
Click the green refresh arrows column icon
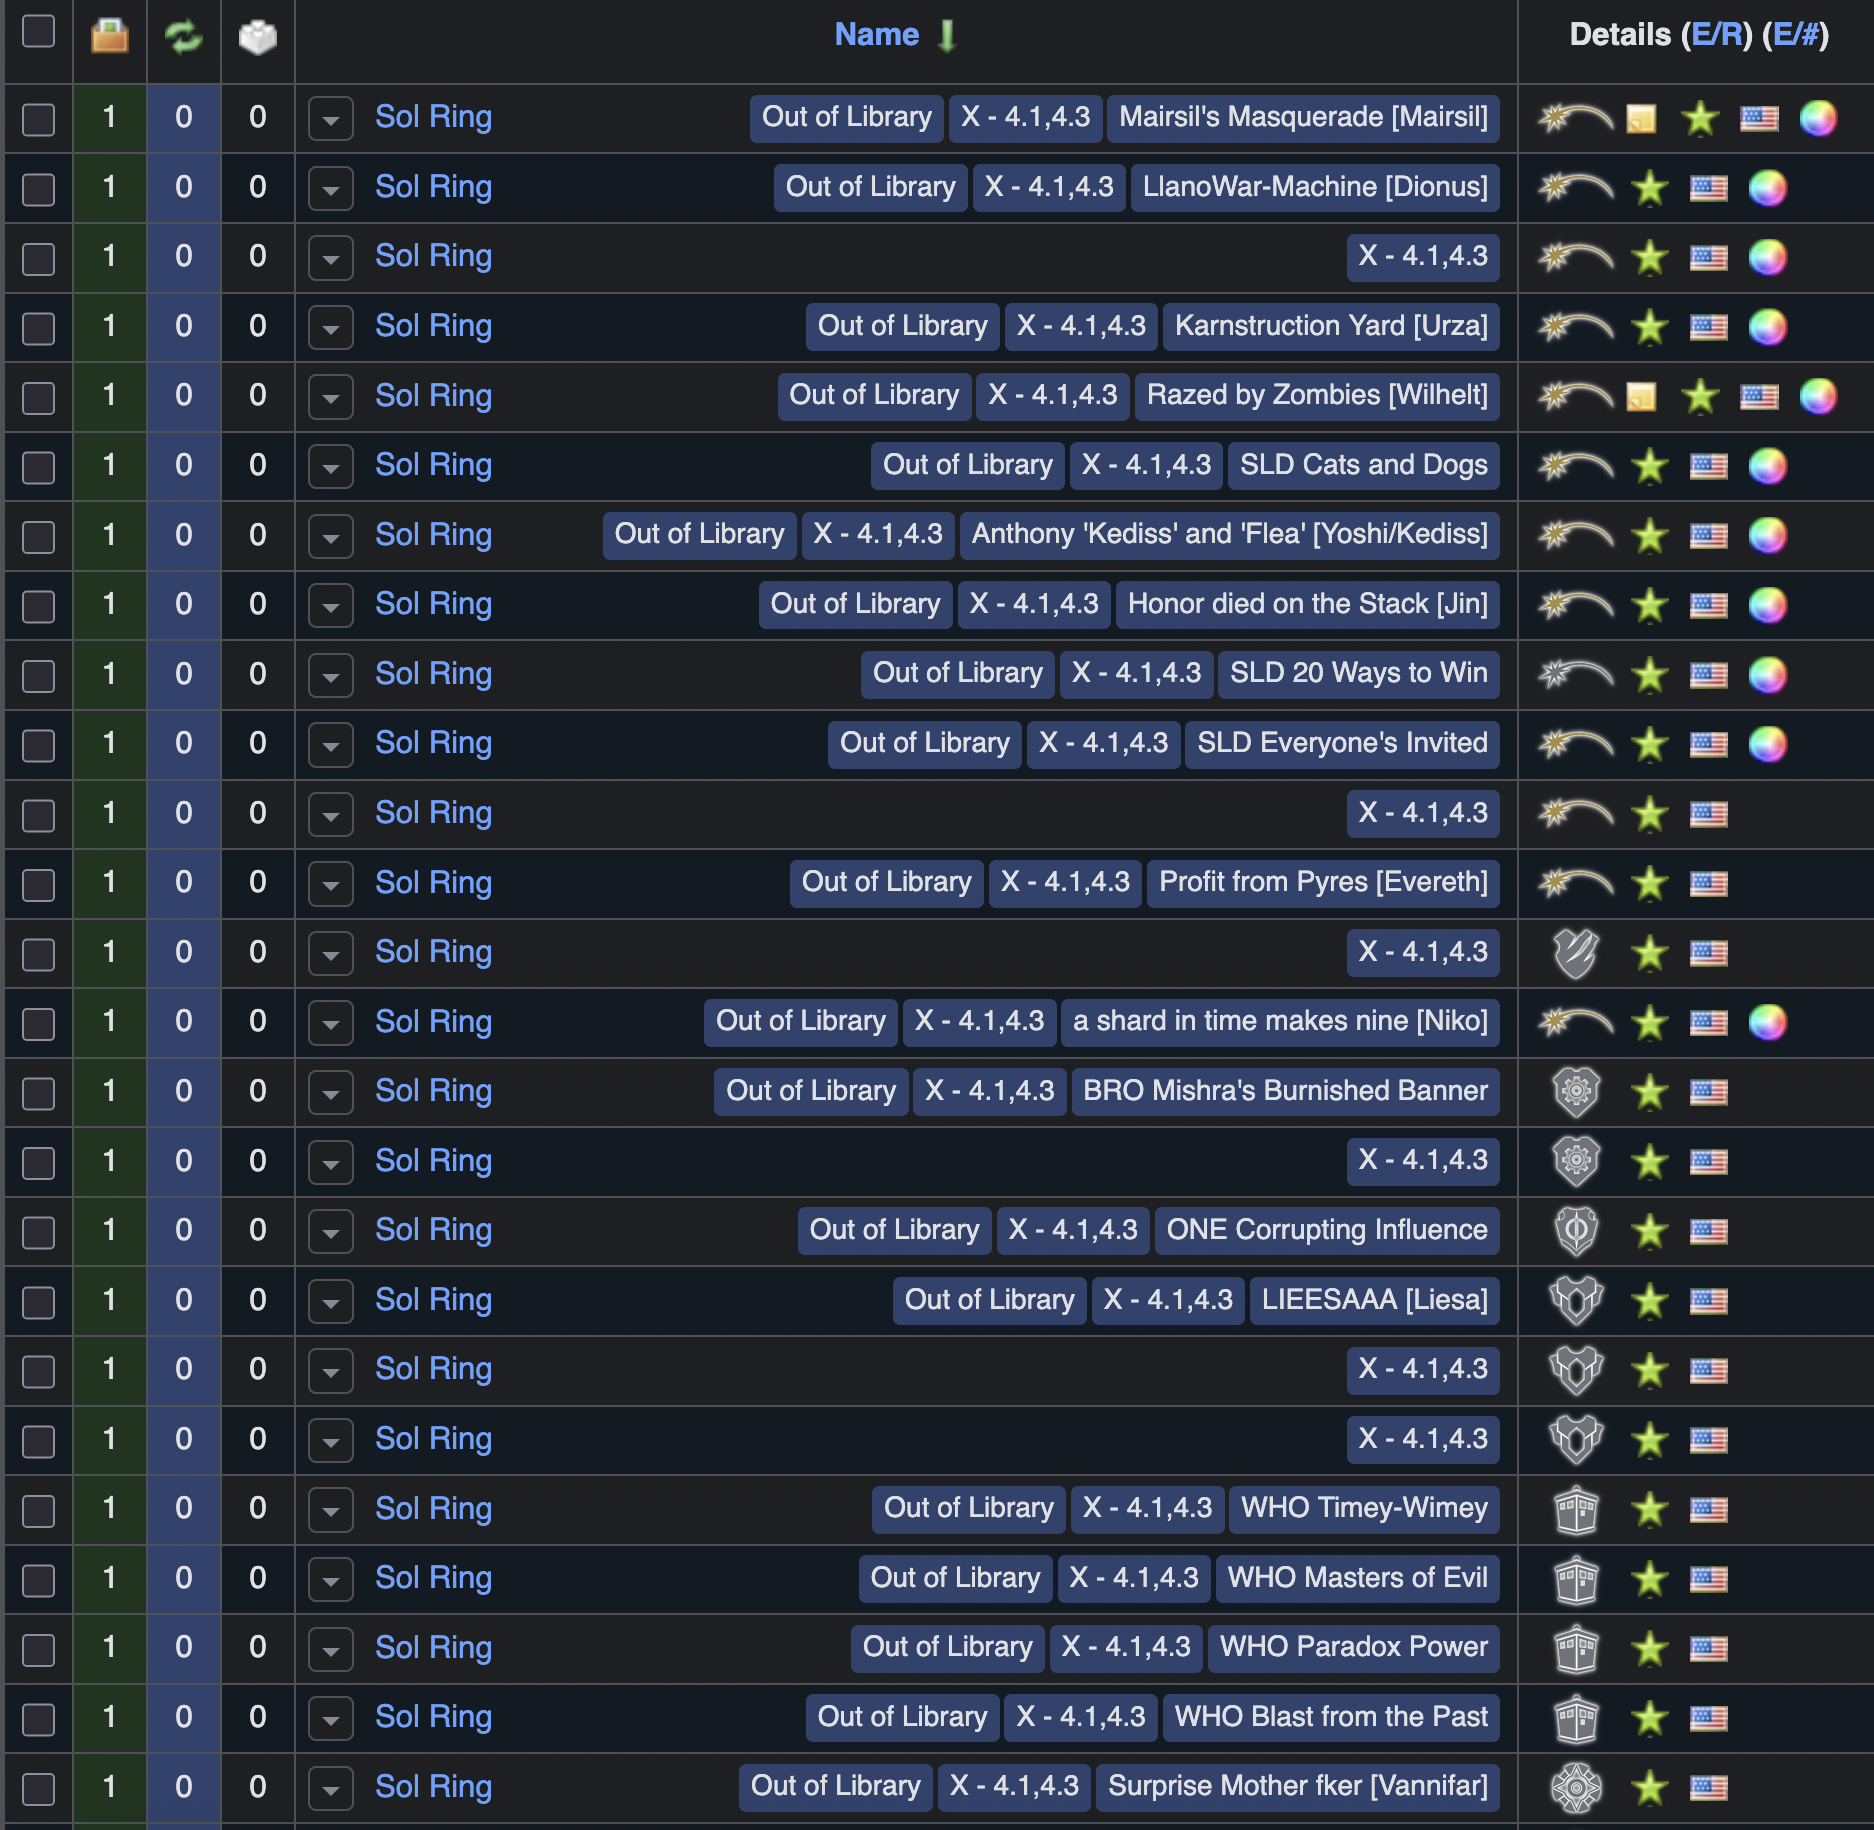point(183,36)
